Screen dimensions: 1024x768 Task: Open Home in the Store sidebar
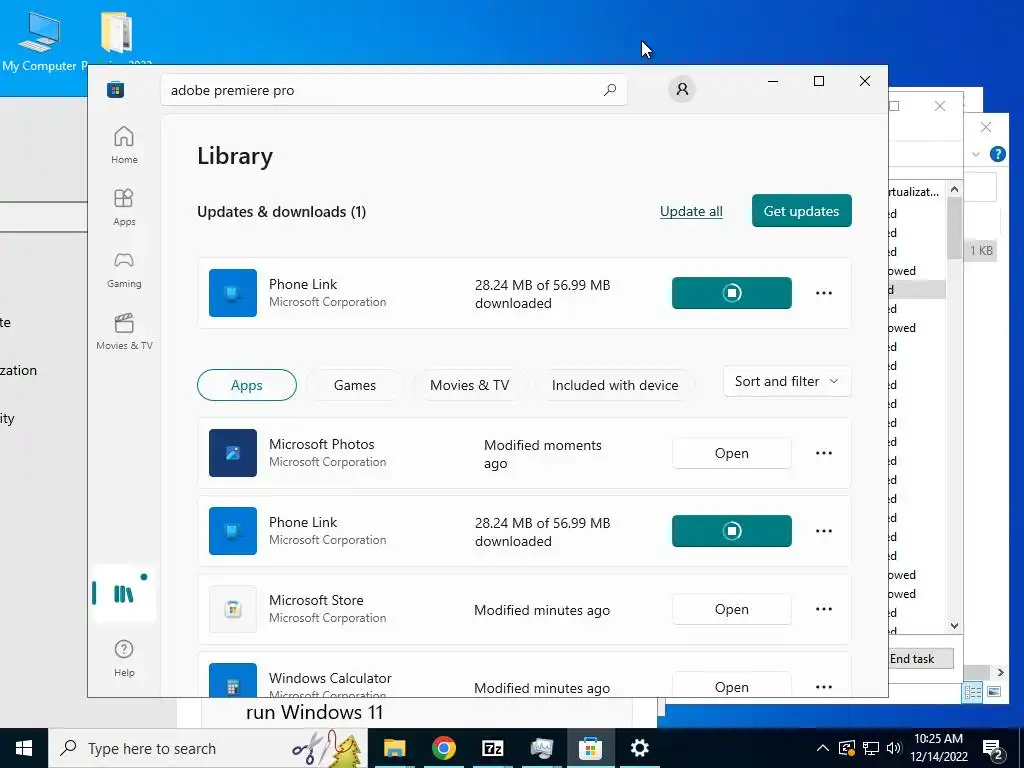(x=124, y=145)
